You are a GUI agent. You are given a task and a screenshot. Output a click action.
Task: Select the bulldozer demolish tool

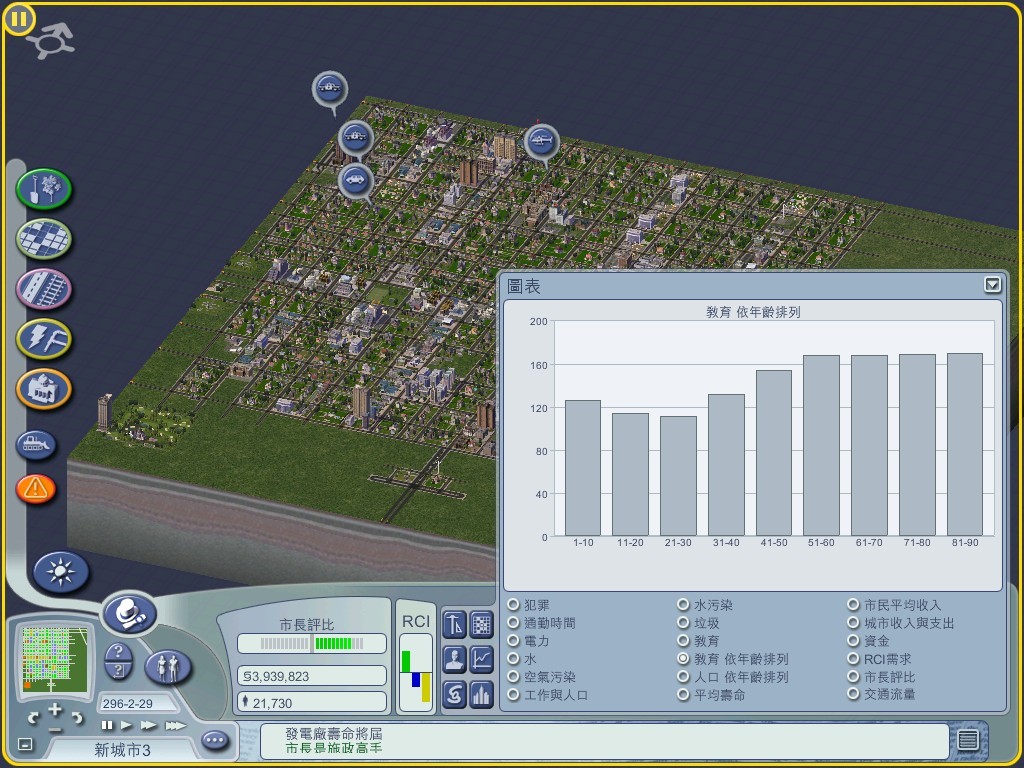tap(36, 445)
